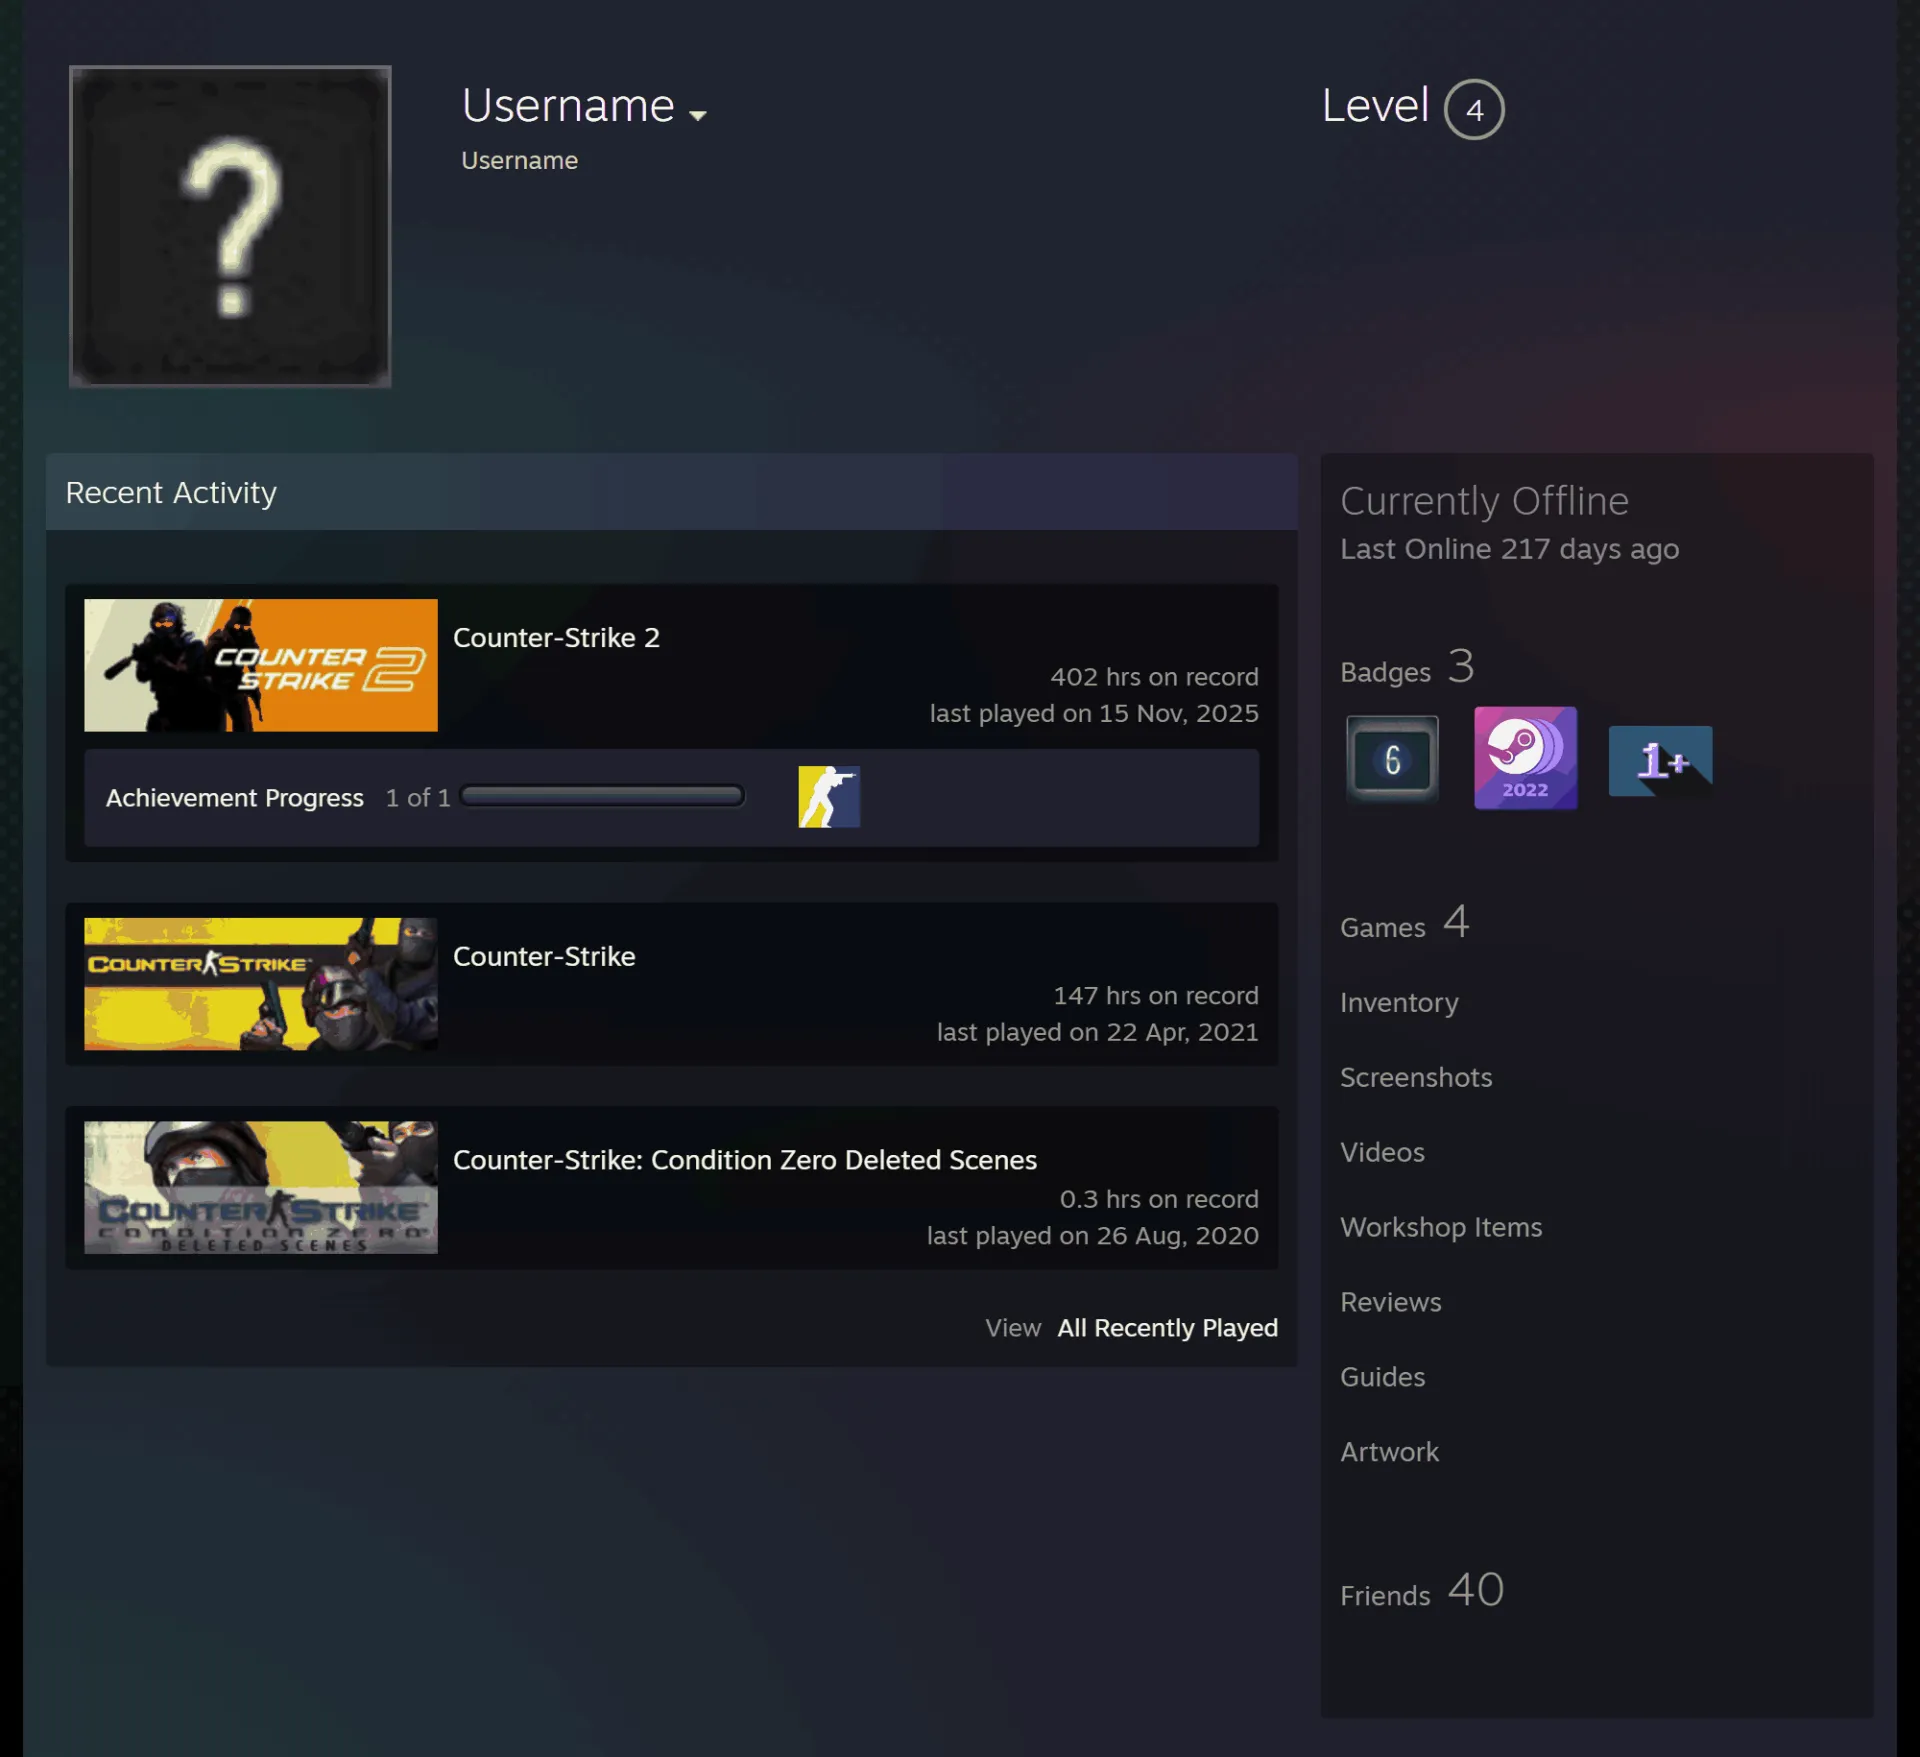Go to Inventory

click(x=1399, y=1002)
